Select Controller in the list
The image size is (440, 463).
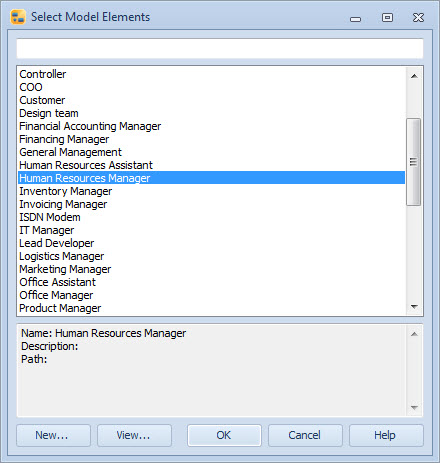212,74
